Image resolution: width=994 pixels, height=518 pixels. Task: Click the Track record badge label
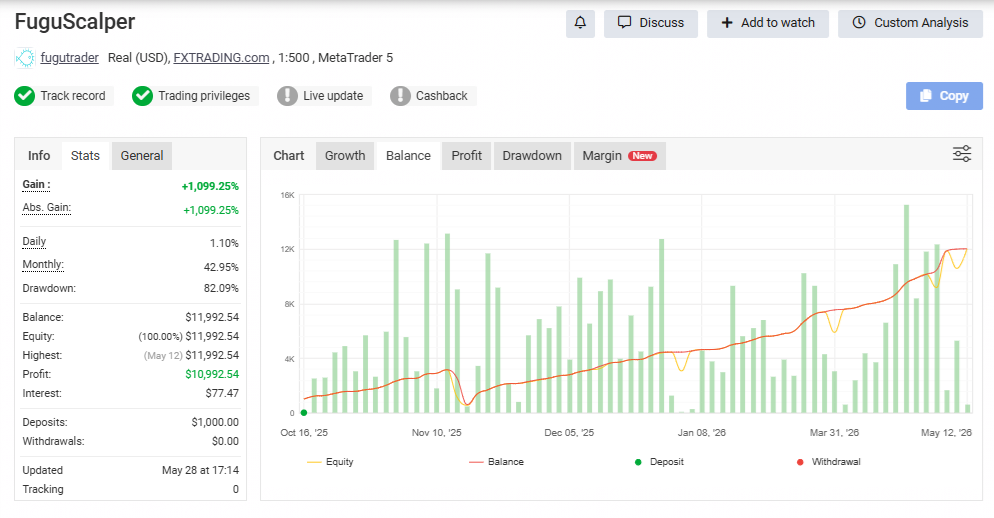pyautogui.click(x=73, y=96)
